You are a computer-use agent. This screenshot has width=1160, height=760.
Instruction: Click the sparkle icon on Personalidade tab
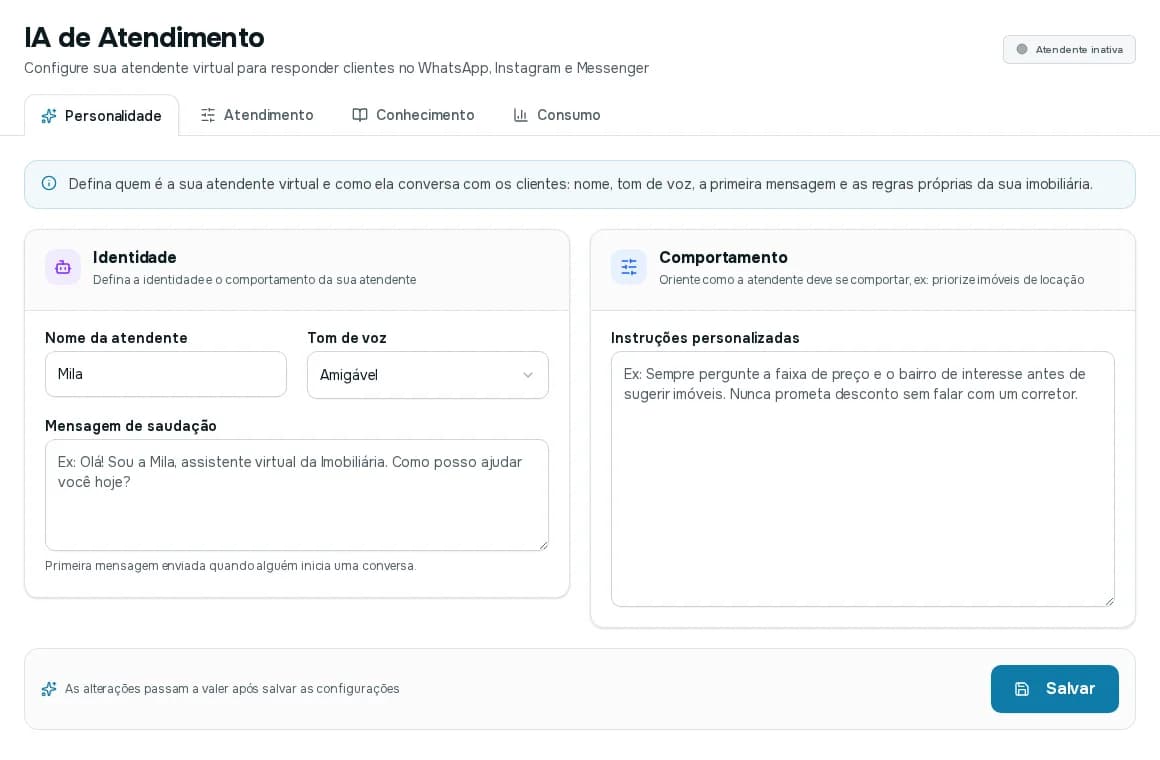pos(49,116)
